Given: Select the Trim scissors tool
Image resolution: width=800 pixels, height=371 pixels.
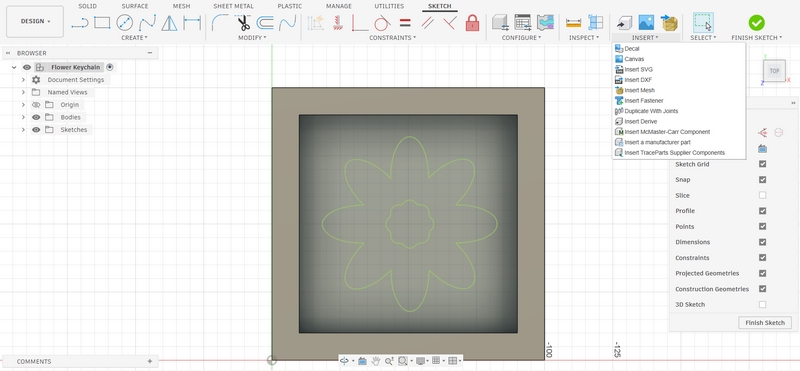Looking at the screenshot, I should [243, 23].
